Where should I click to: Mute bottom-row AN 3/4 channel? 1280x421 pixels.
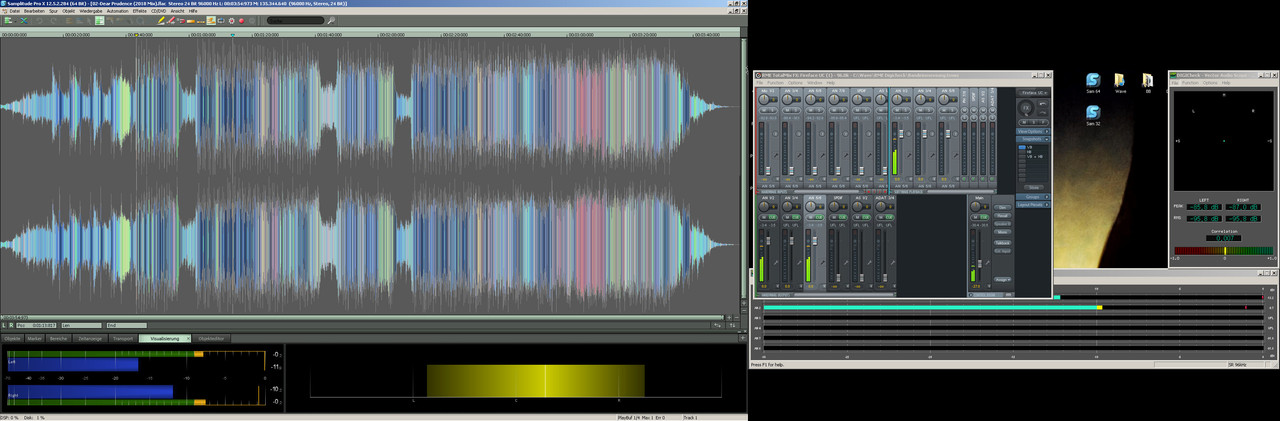(x=789, y=218)
